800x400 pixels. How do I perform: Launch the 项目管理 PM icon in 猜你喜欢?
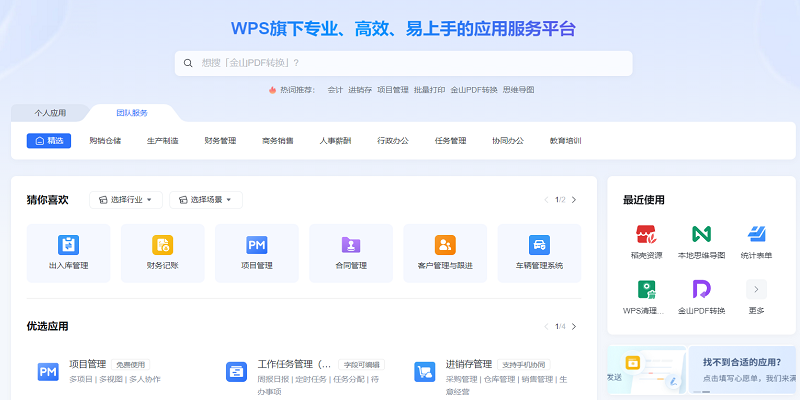tap(257, 245)
